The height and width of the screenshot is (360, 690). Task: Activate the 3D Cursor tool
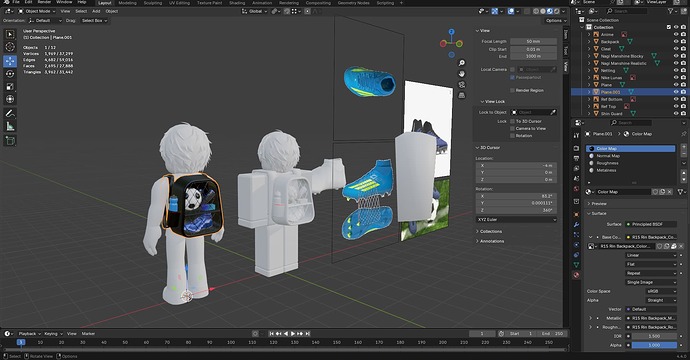10,47
